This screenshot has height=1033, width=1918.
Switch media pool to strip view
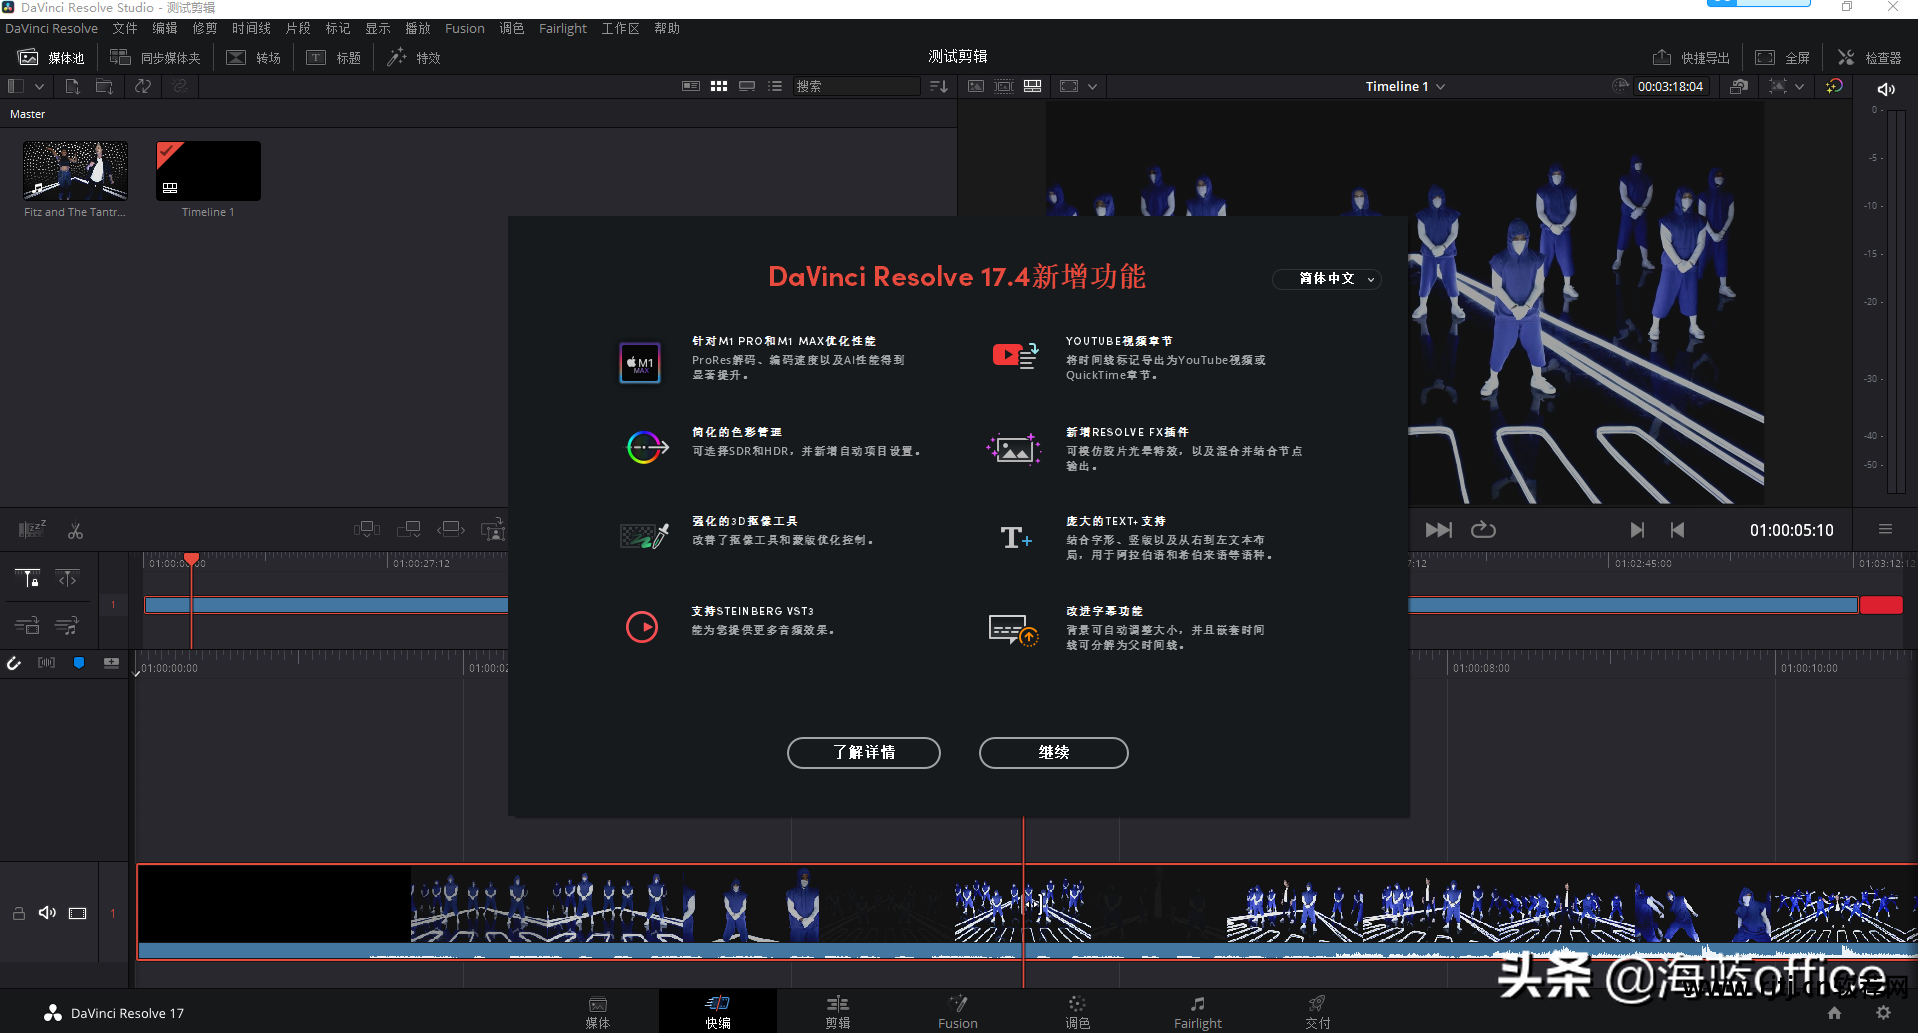pos(747,86)
